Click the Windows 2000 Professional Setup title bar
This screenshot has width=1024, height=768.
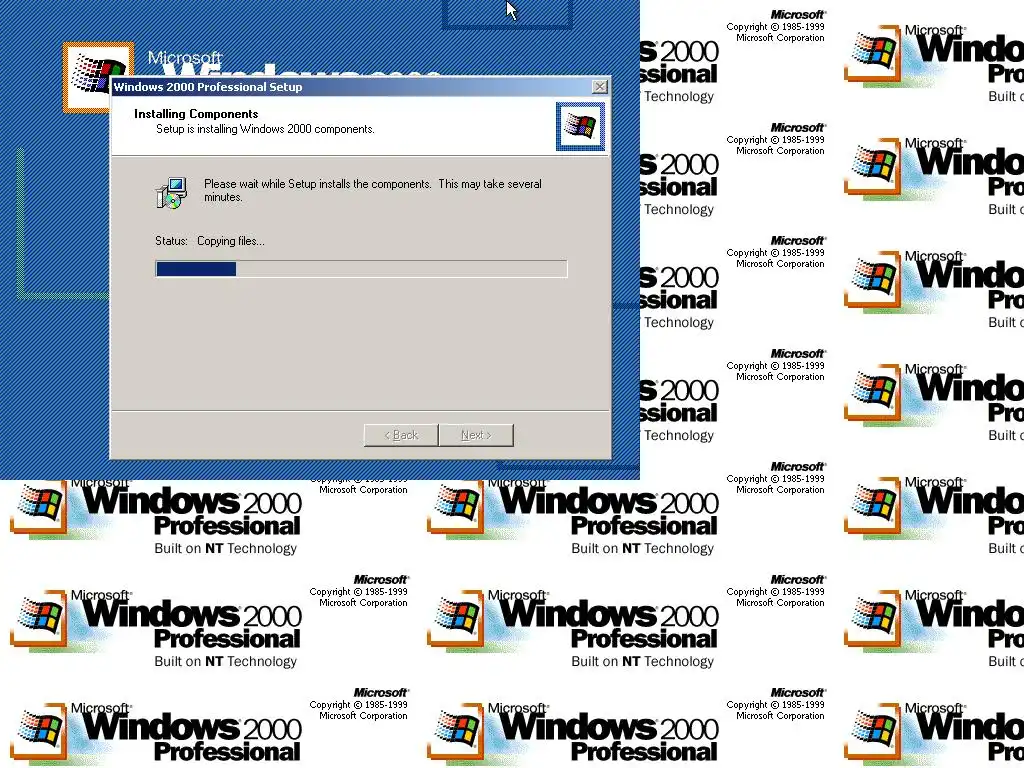[360, 87]
